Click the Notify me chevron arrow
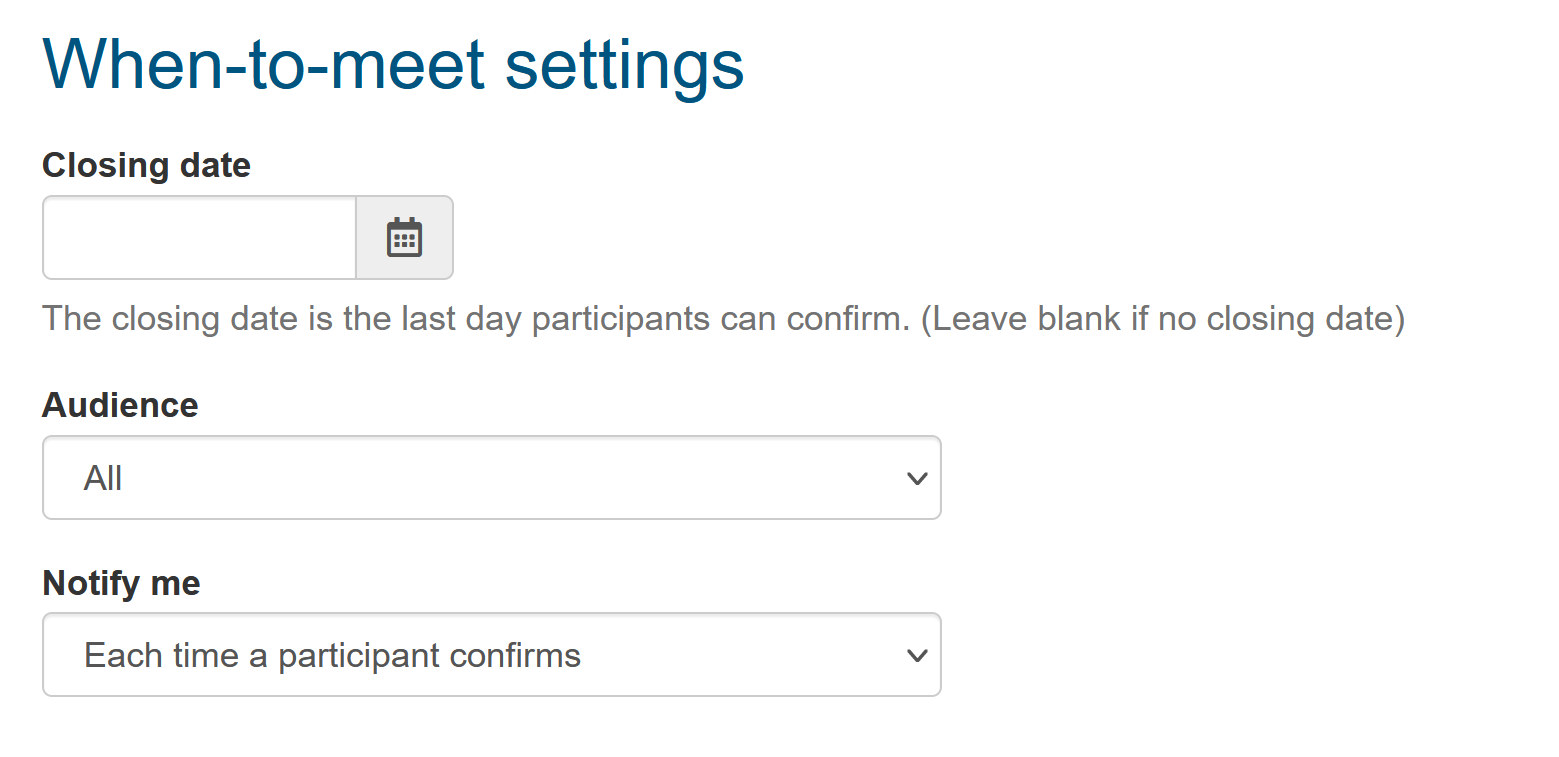 tap(916, 656)
